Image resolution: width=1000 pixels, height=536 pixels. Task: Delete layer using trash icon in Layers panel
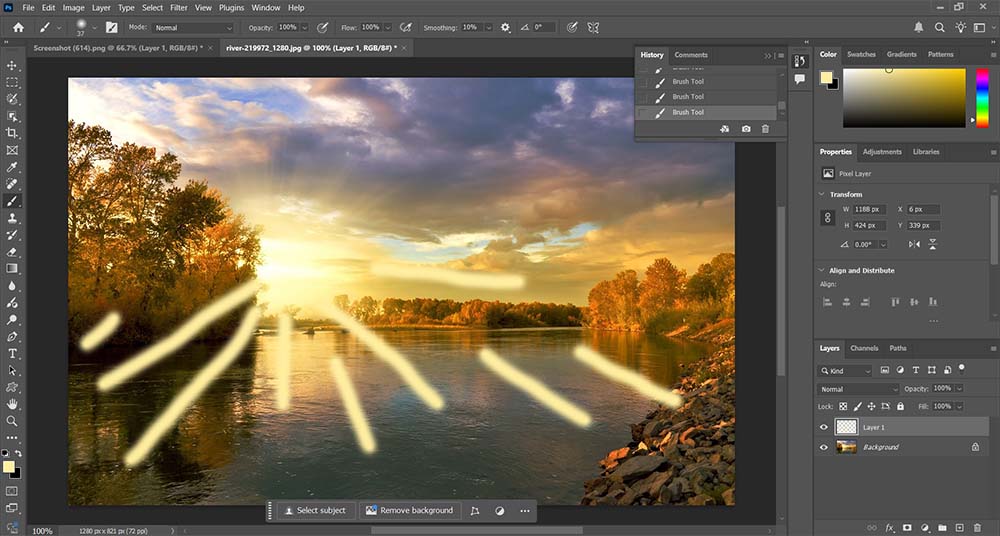(977, 527)
